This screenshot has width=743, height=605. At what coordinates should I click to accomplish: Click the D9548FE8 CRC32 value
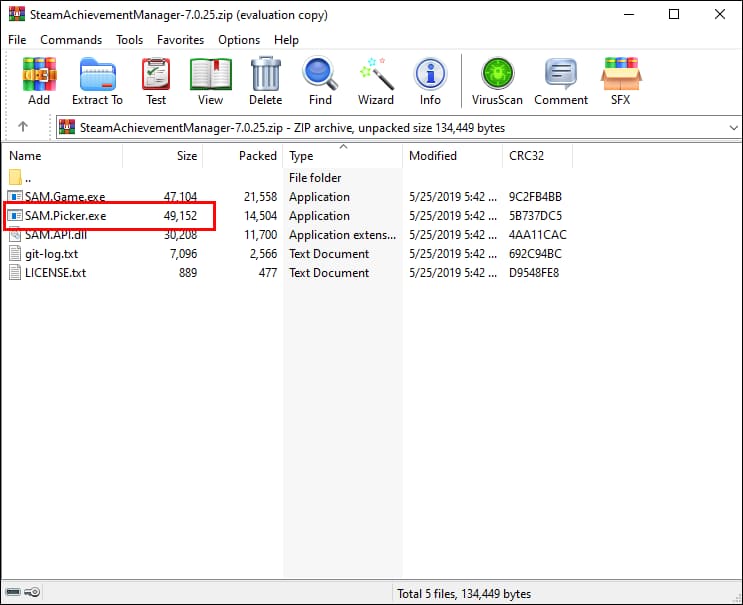click(x=534, y=273)
